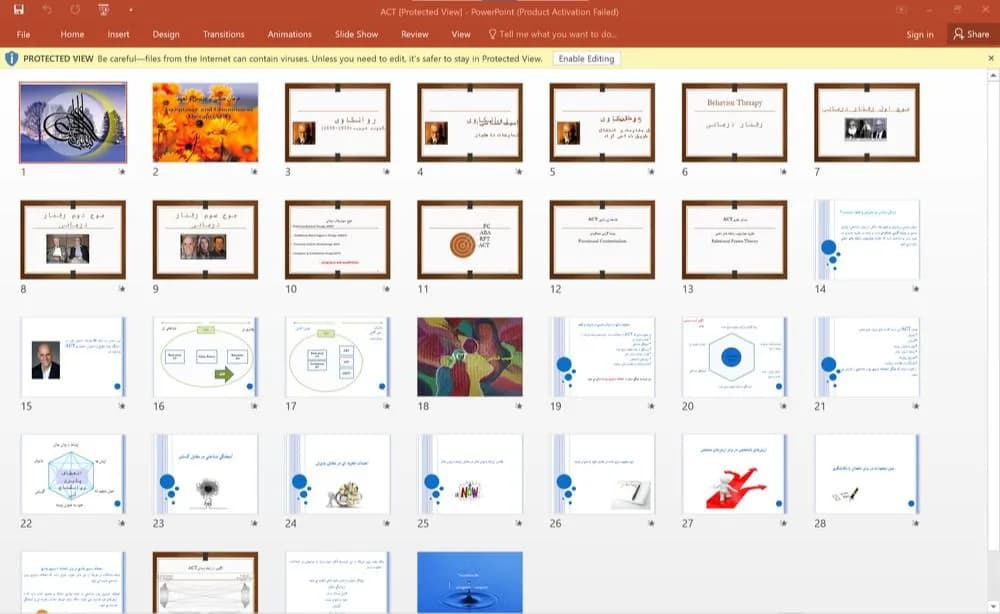The height and width of the screenshot is (614, 1000).
Task: Click the star icon beneath slide 14
Action: 916,289
